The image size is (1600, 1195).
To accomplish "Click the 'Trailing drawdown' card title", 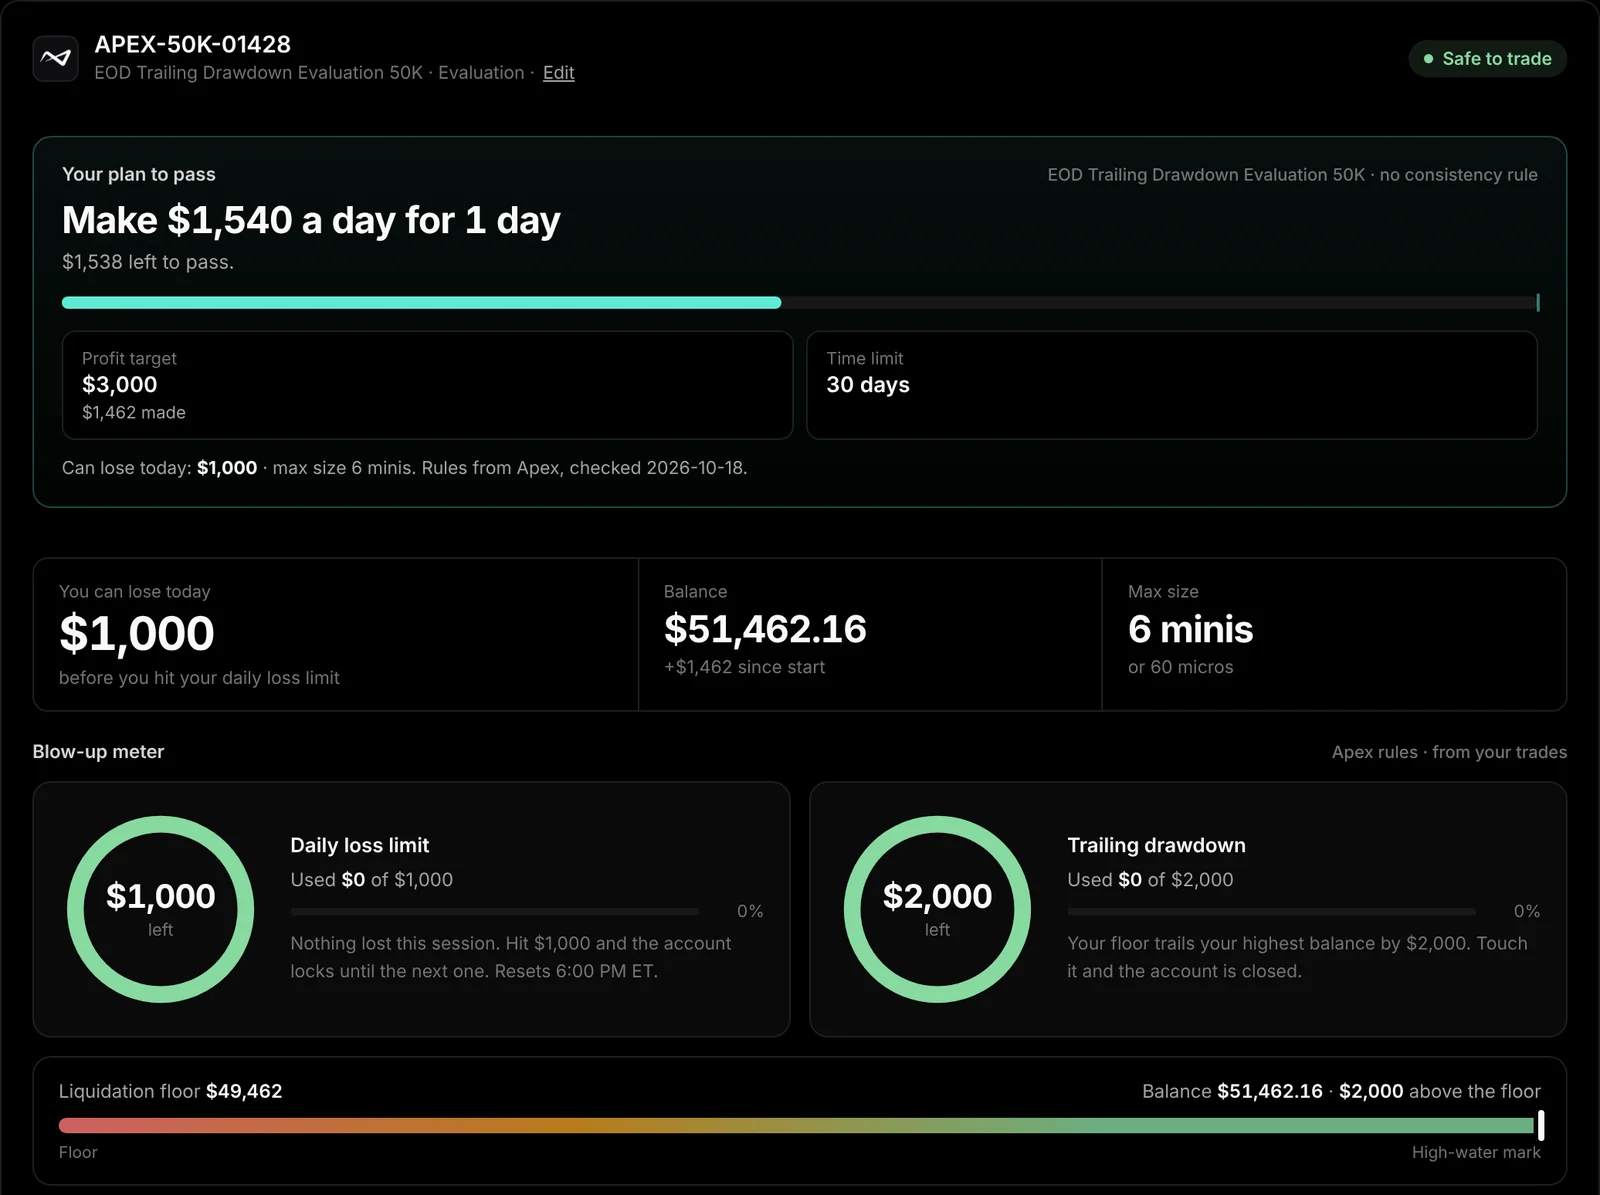I will point(1156,845).
